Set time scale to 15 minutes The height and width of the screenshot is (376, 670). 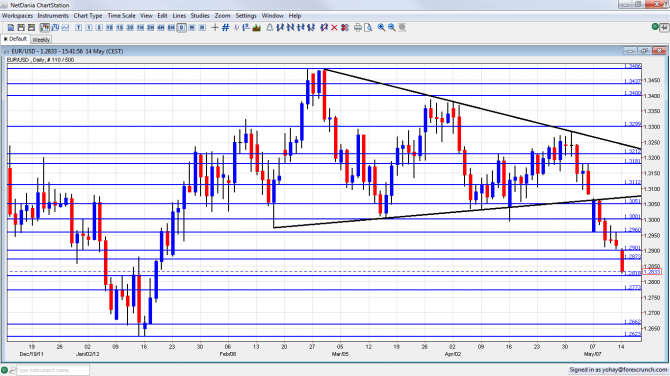click(120, 28)
